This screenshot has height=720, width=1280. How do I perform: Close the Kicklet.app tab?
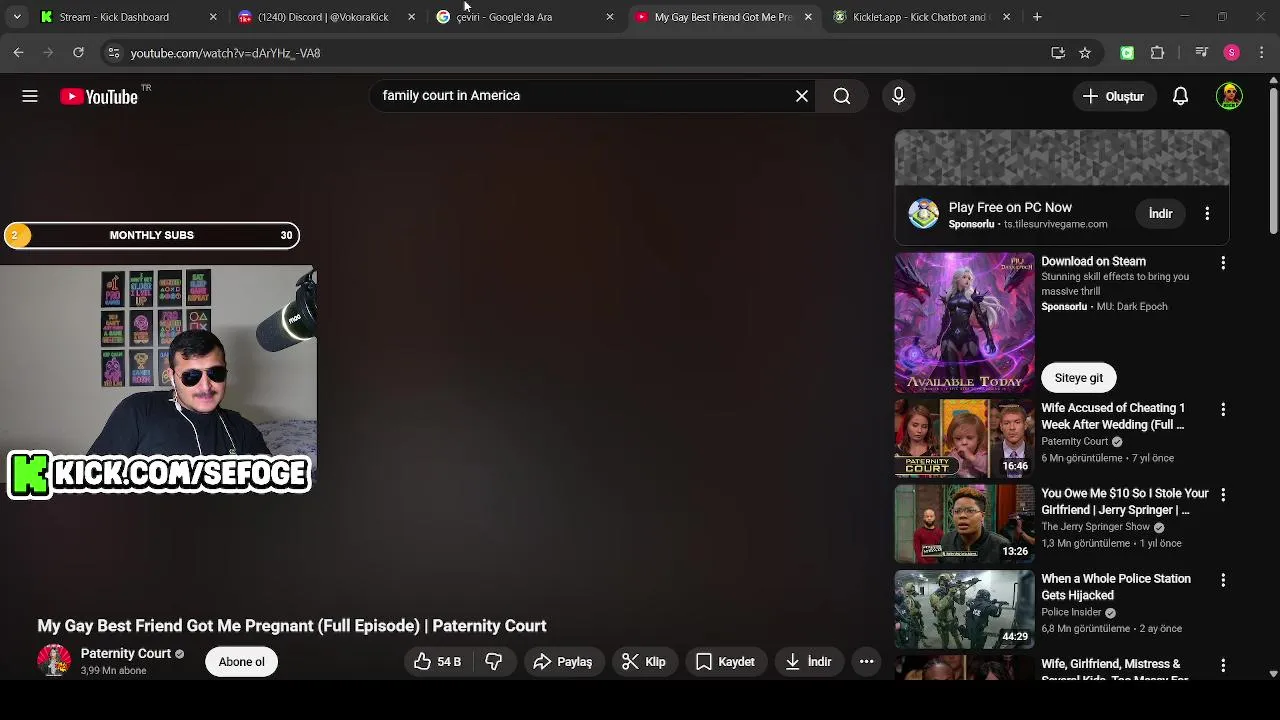[1006, 17]
